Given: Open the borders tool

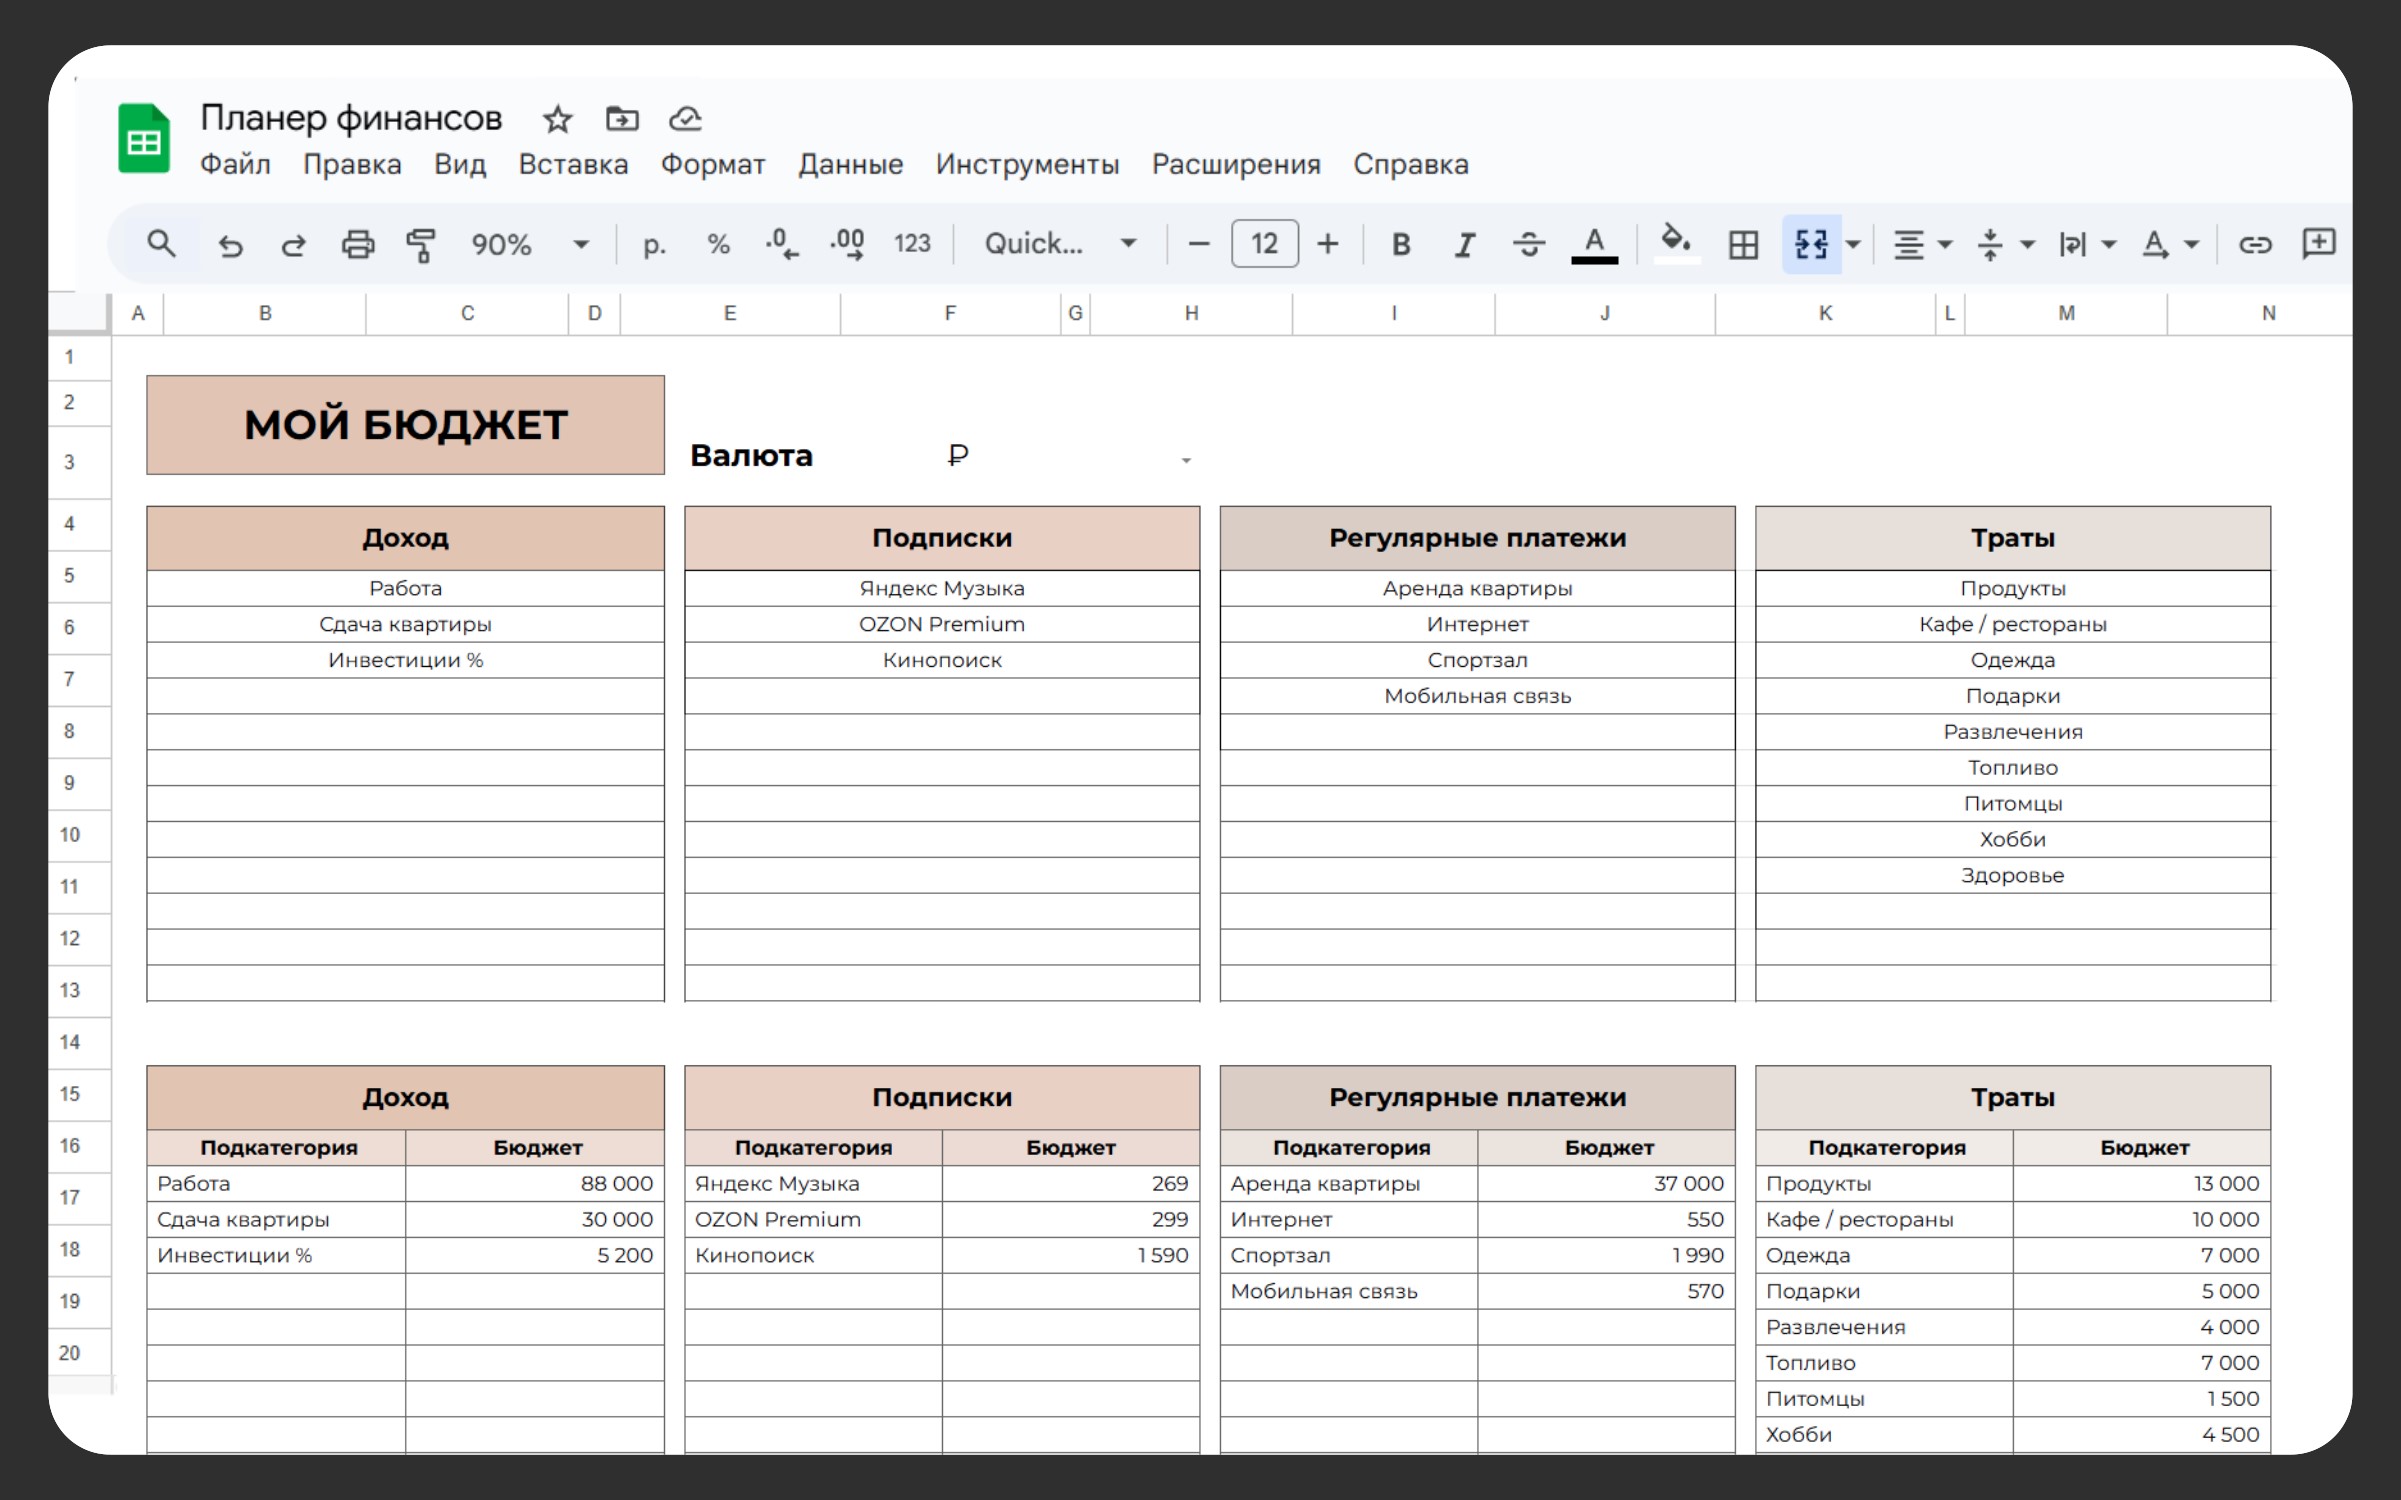Looking at the screenshot, I should pos(1743,245).
